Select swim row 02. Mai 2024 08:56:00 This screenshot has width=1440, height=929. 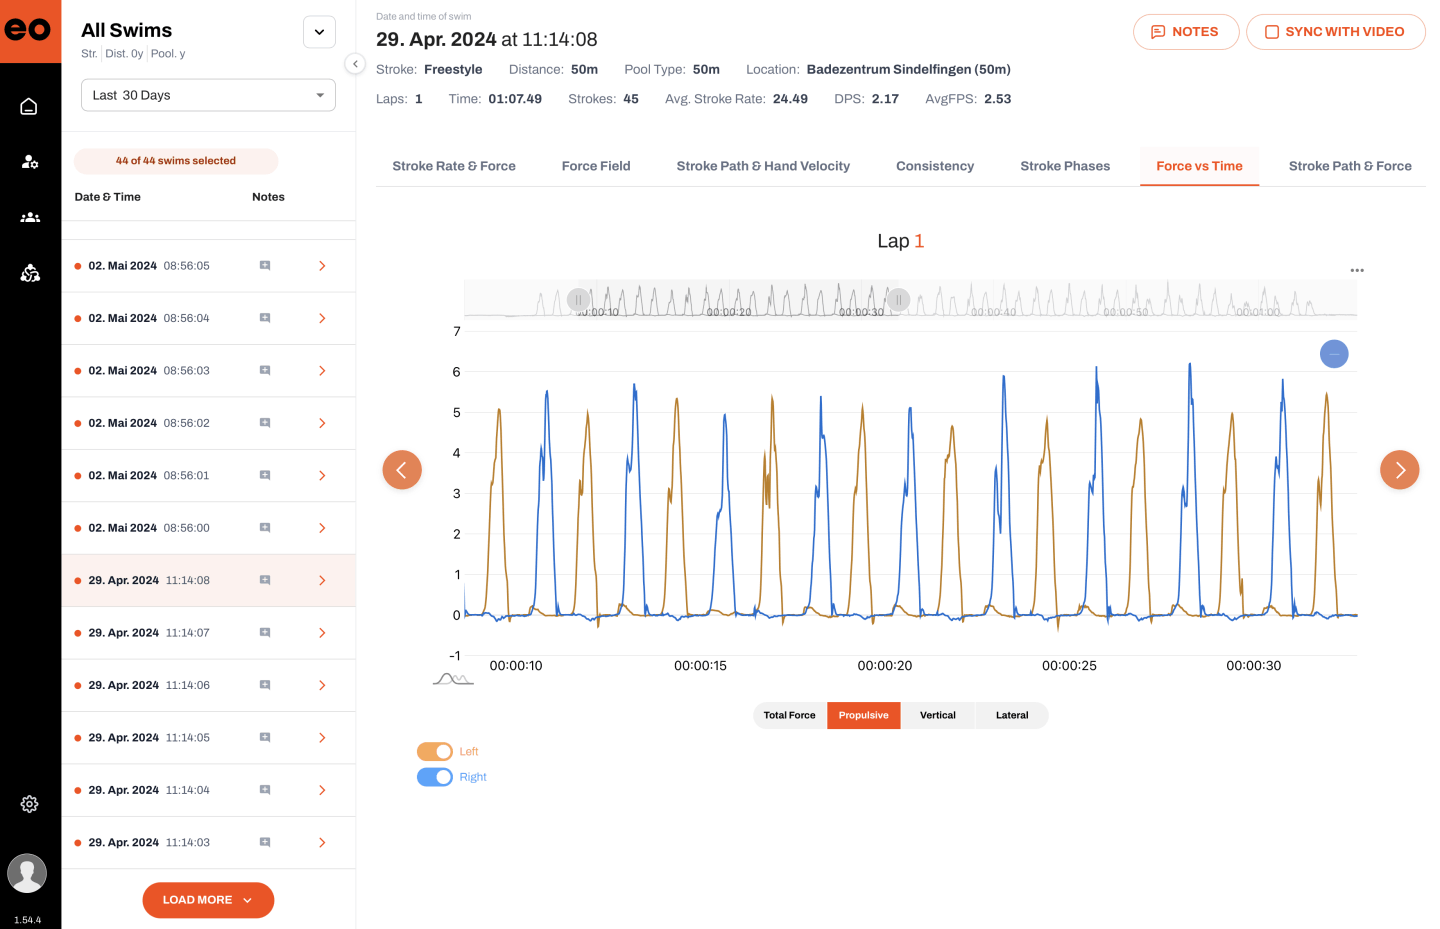(208, 528)
